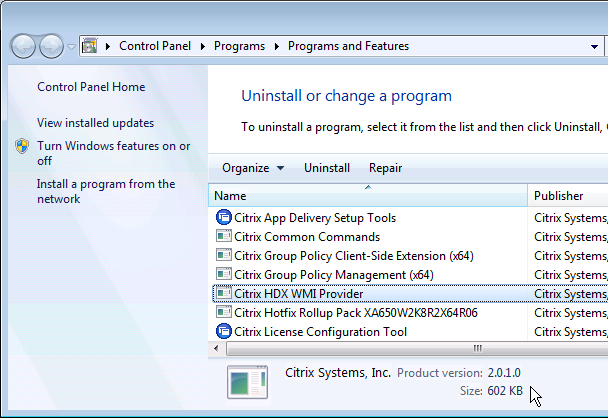This screenshot has width=608, height=418.
Task: Open Turn Windows features on or off
Action: coord(113,153)
